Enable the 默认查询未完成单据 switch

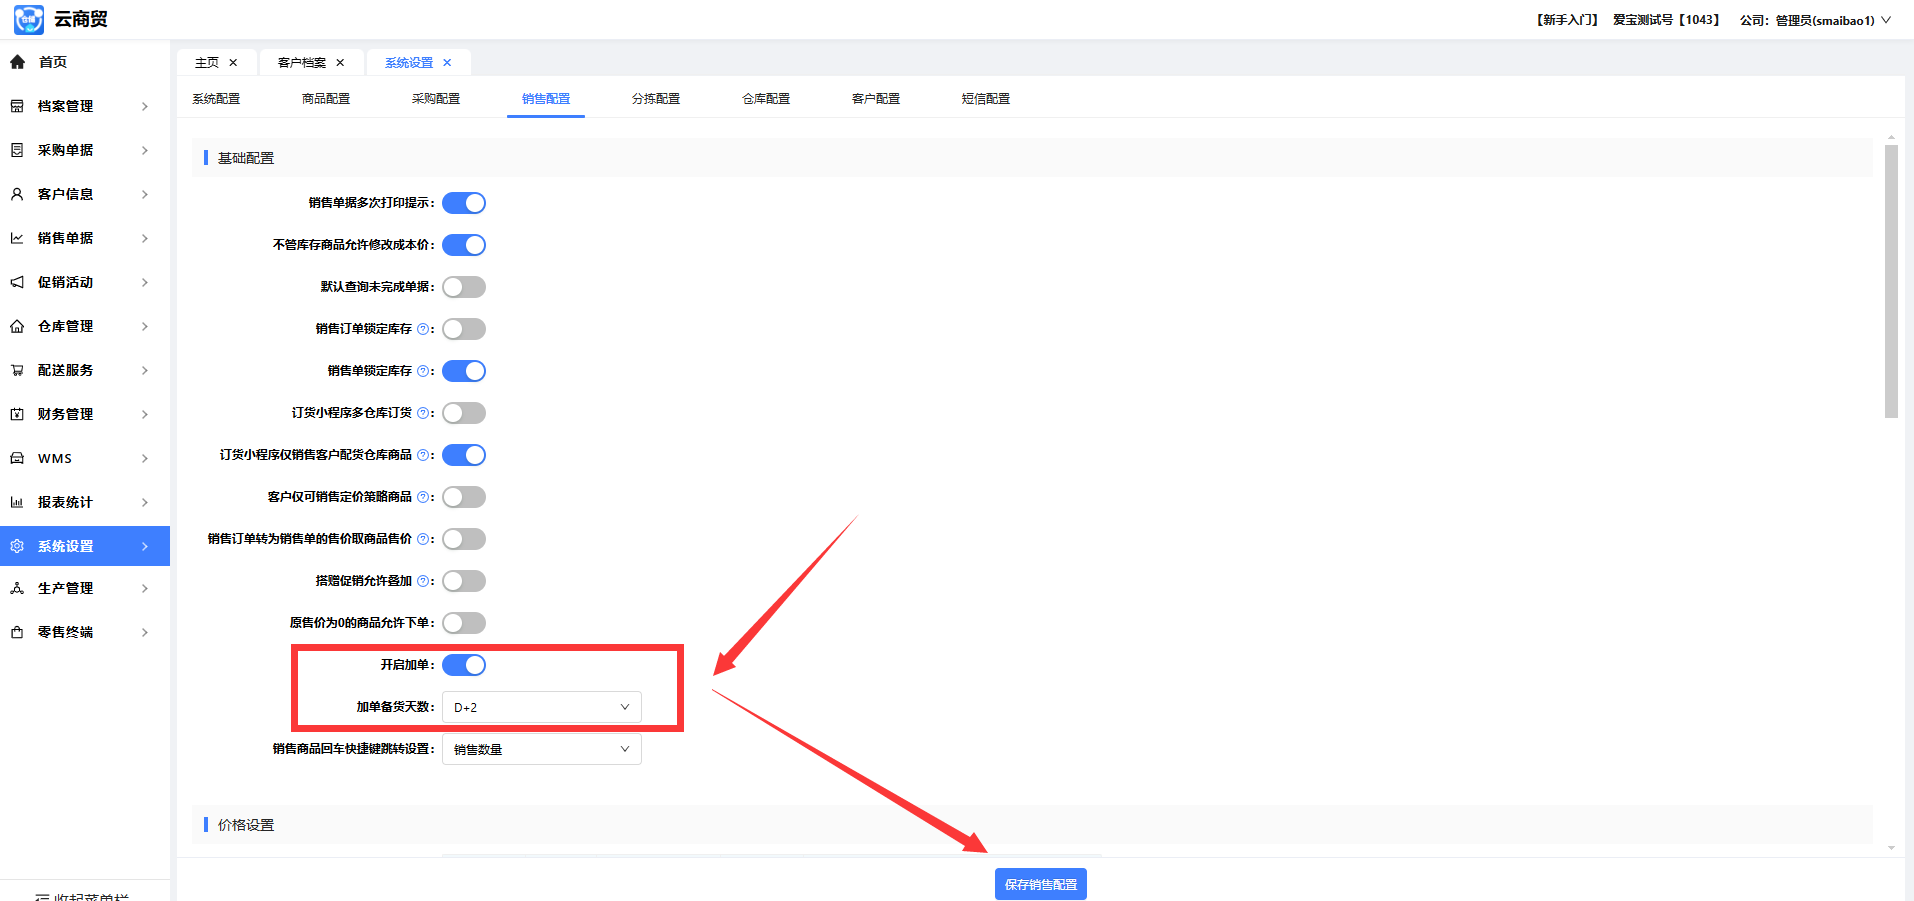pos(464,287)
